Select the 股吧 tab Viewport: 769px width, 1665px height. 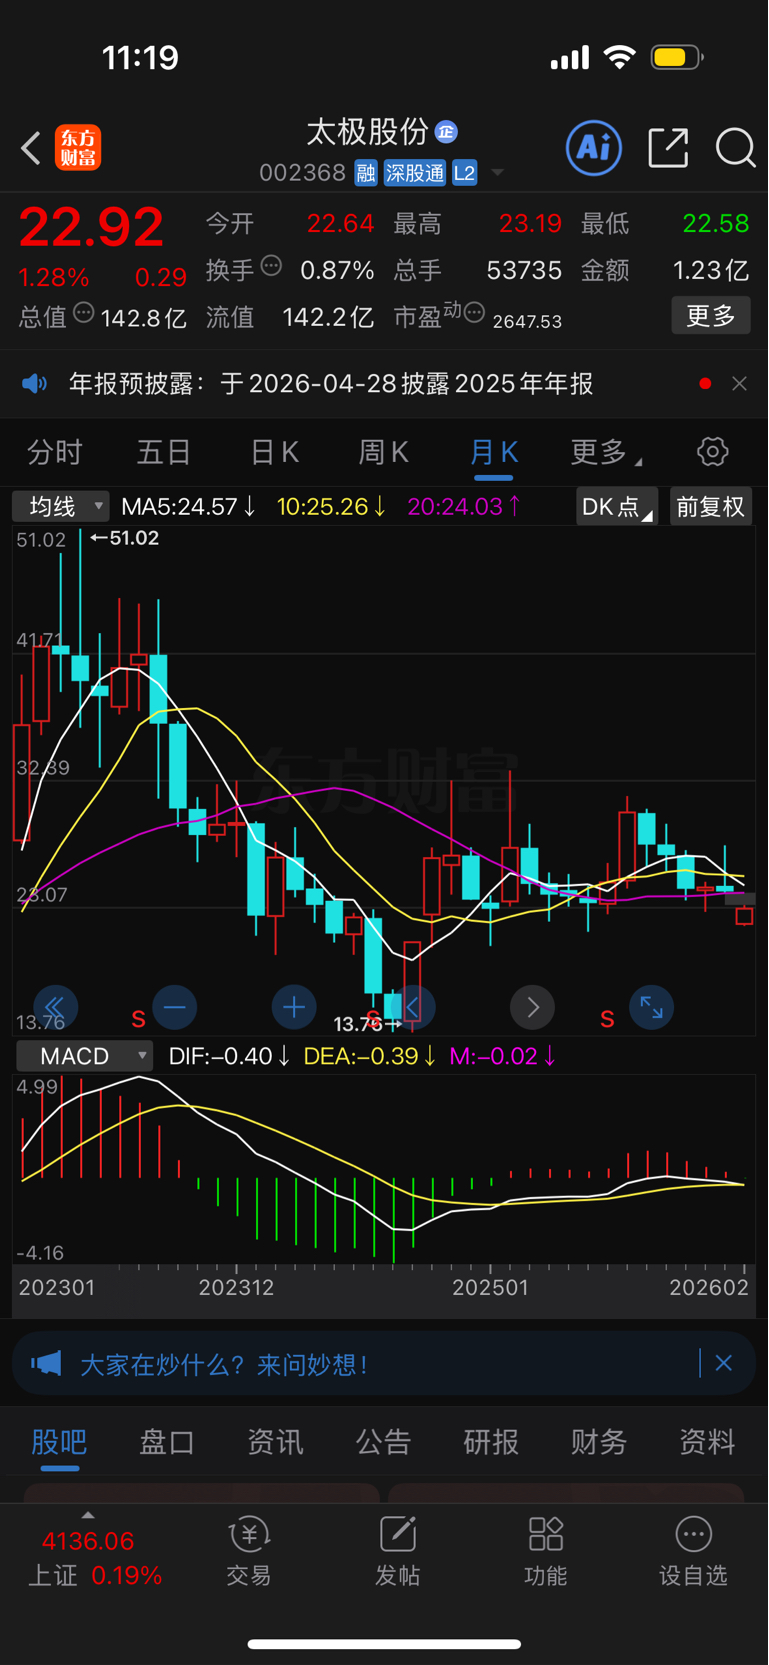click(x=59, y=1442)
